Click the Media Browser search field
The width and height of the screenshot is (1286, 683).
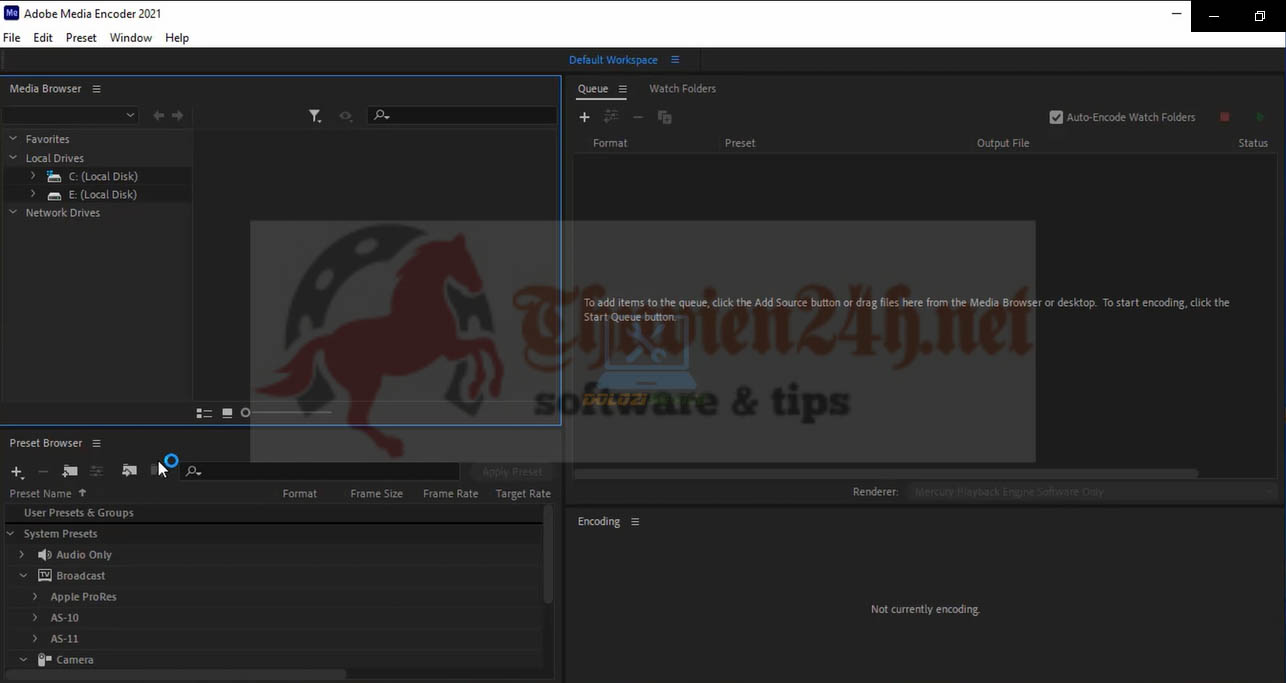coord(462,116)
